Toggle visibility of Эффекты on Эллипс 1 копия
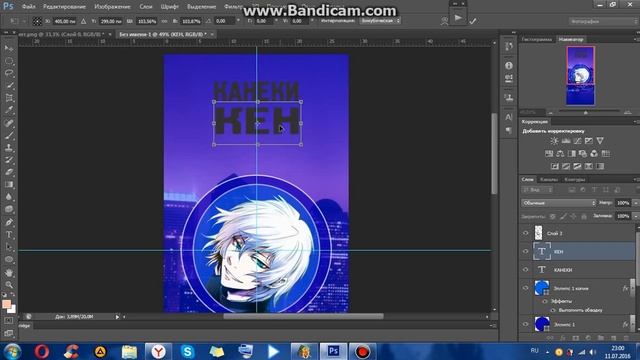Viewport: 640px width, 360px height. (545, 301)
